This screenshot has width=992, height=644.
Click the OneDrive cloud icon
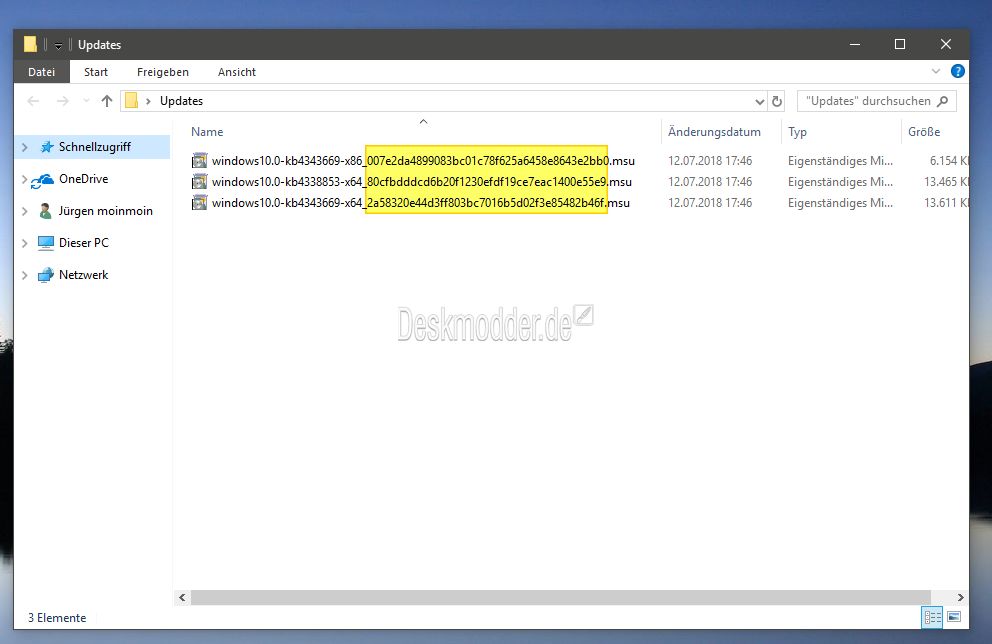(43, 180)
